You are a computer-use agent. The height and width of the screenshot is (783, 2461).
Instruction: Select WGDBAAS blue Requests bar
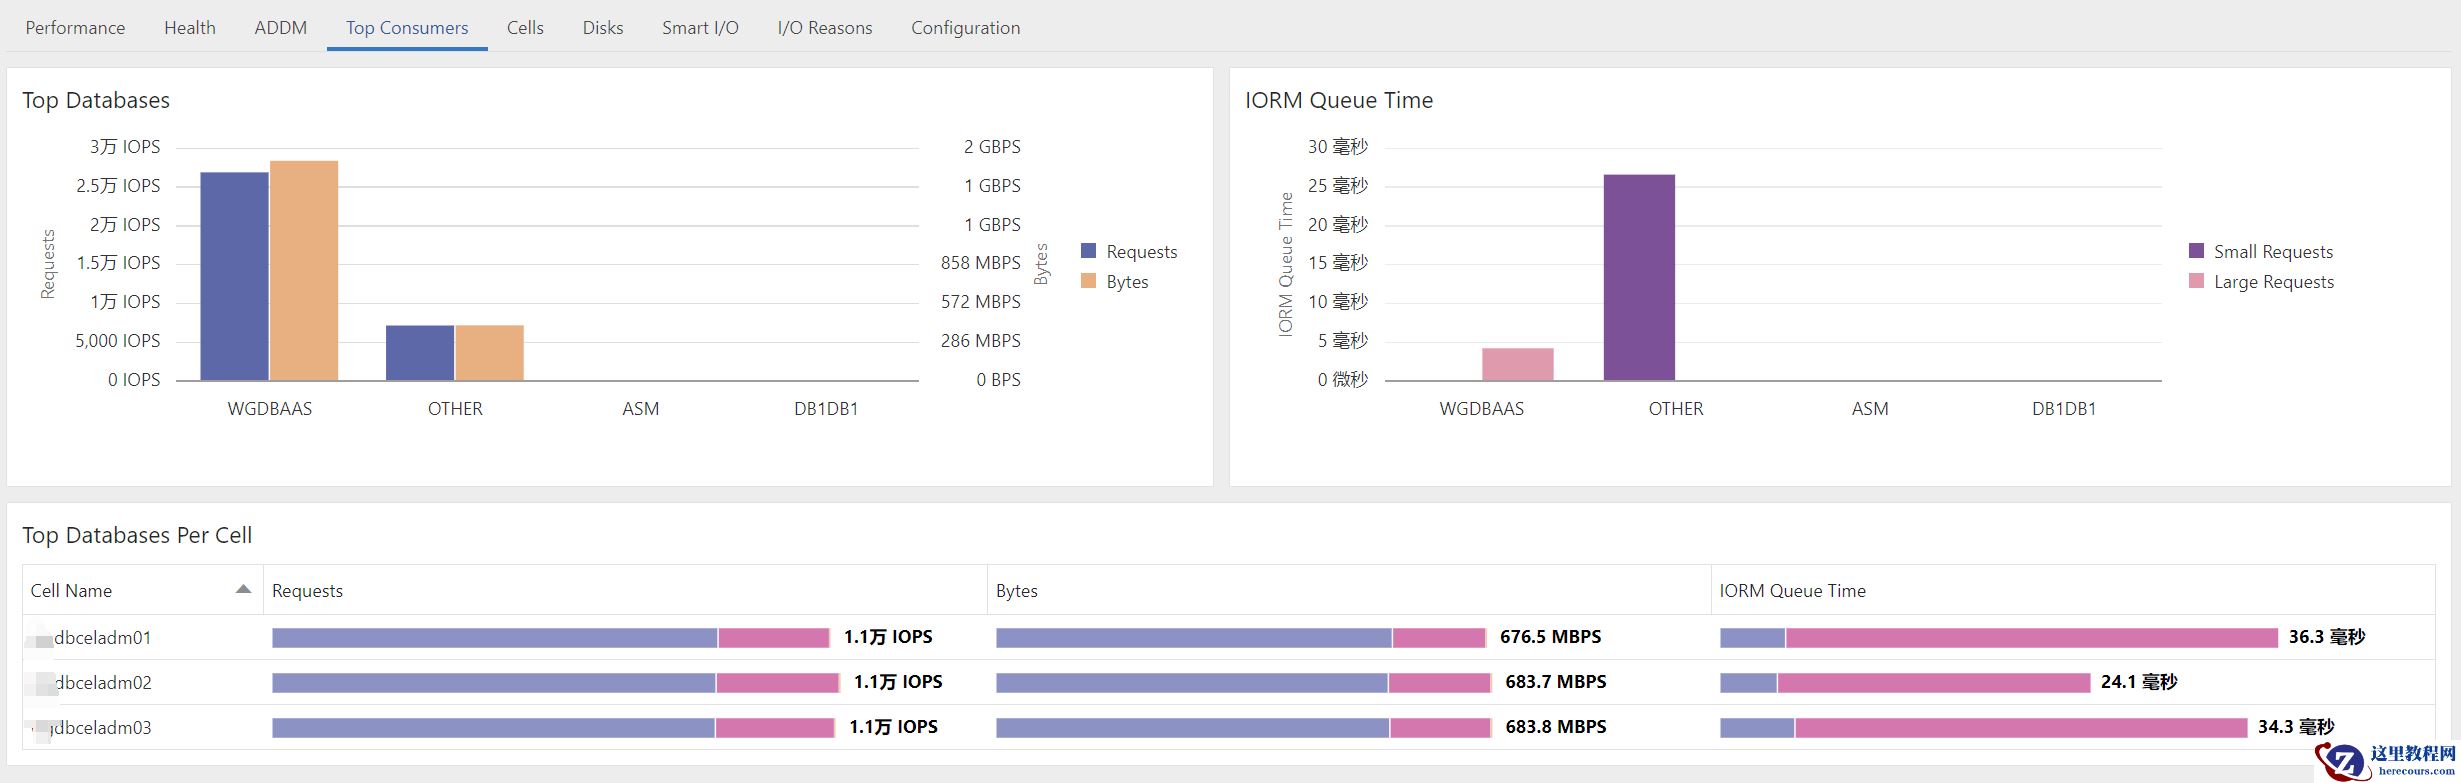tap(234, 276)
